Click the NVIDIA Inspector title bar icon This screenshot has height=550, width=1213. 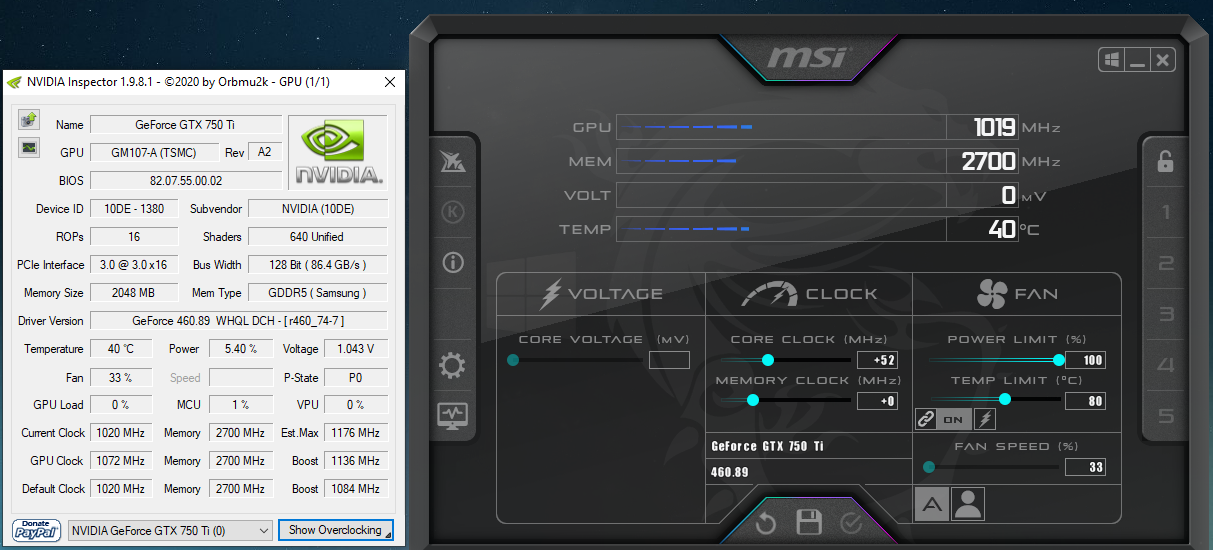14,82
